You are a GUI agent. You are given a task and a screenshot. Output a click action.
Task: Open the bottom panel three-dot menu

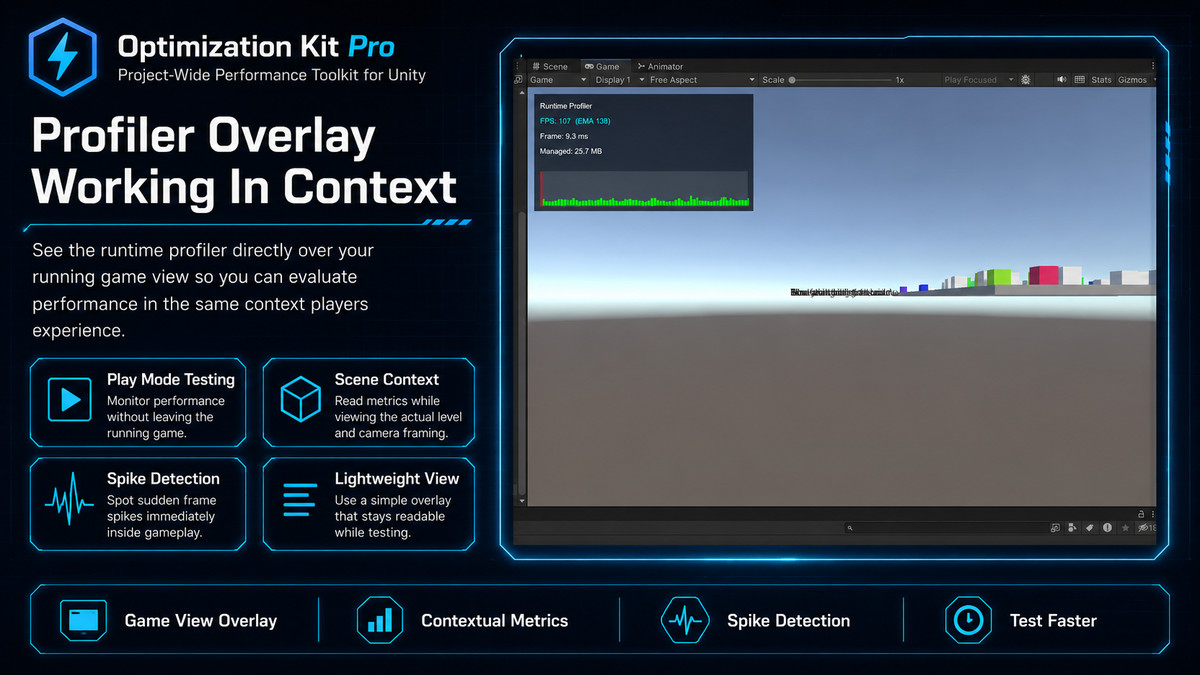1153,513
